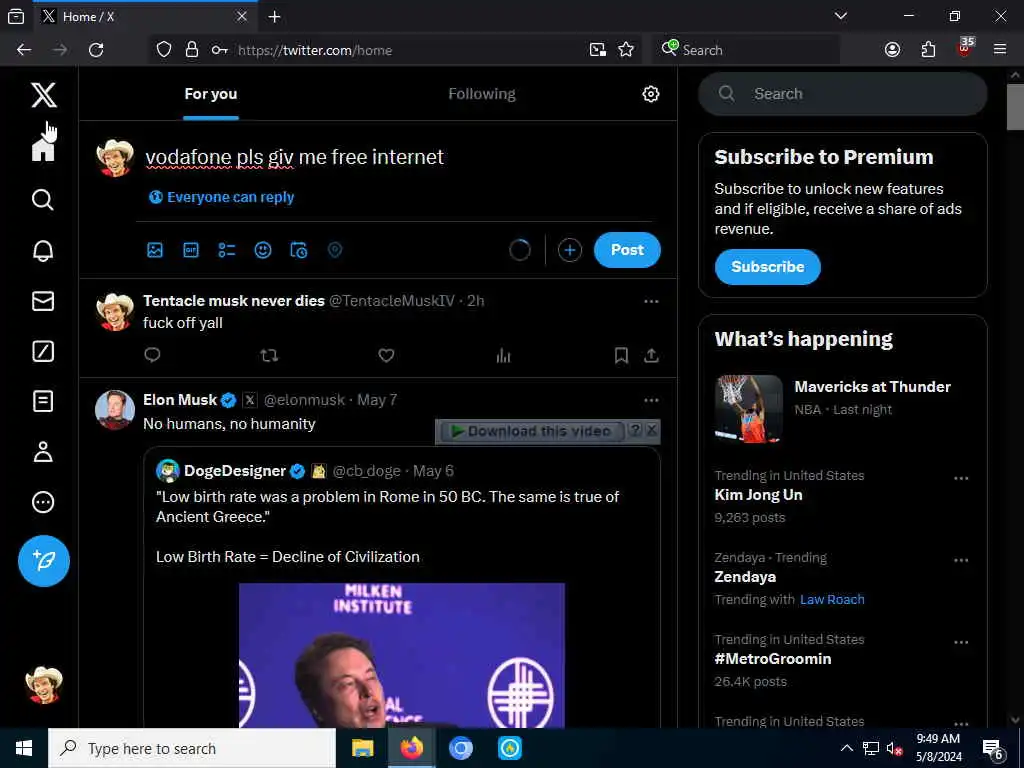Screen dimensions: 1024x768
Task: Click the post text 'vodafone pls giv me free internet'
Action: (295, 157)
